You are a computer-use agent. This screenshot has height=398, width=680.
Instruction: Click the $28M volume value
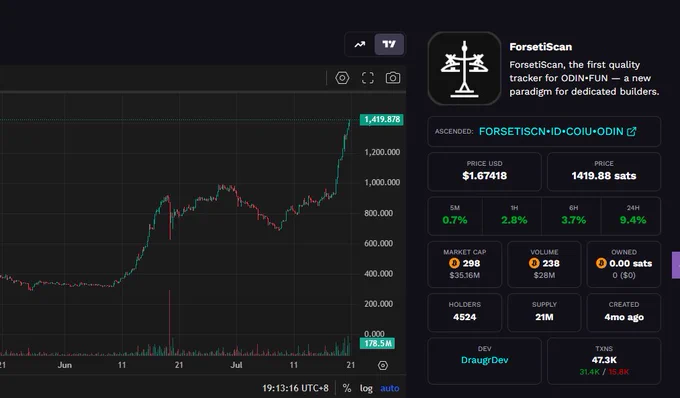coord(544,275)
